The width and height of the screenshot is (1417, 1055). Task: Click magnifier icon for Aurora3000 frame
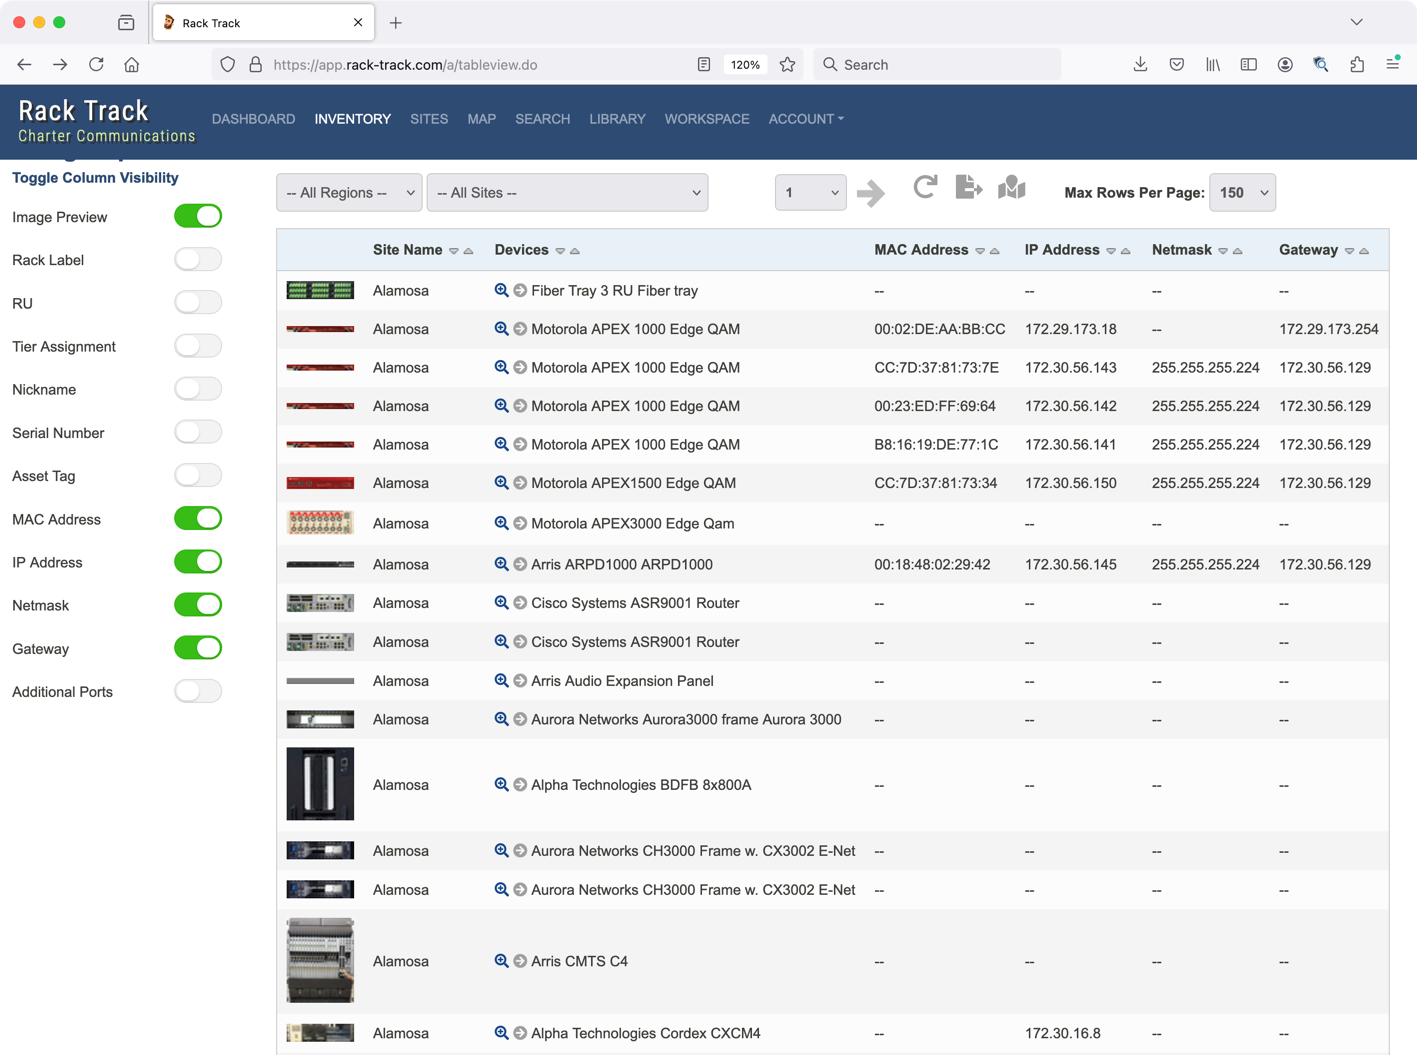click(501, 719)
